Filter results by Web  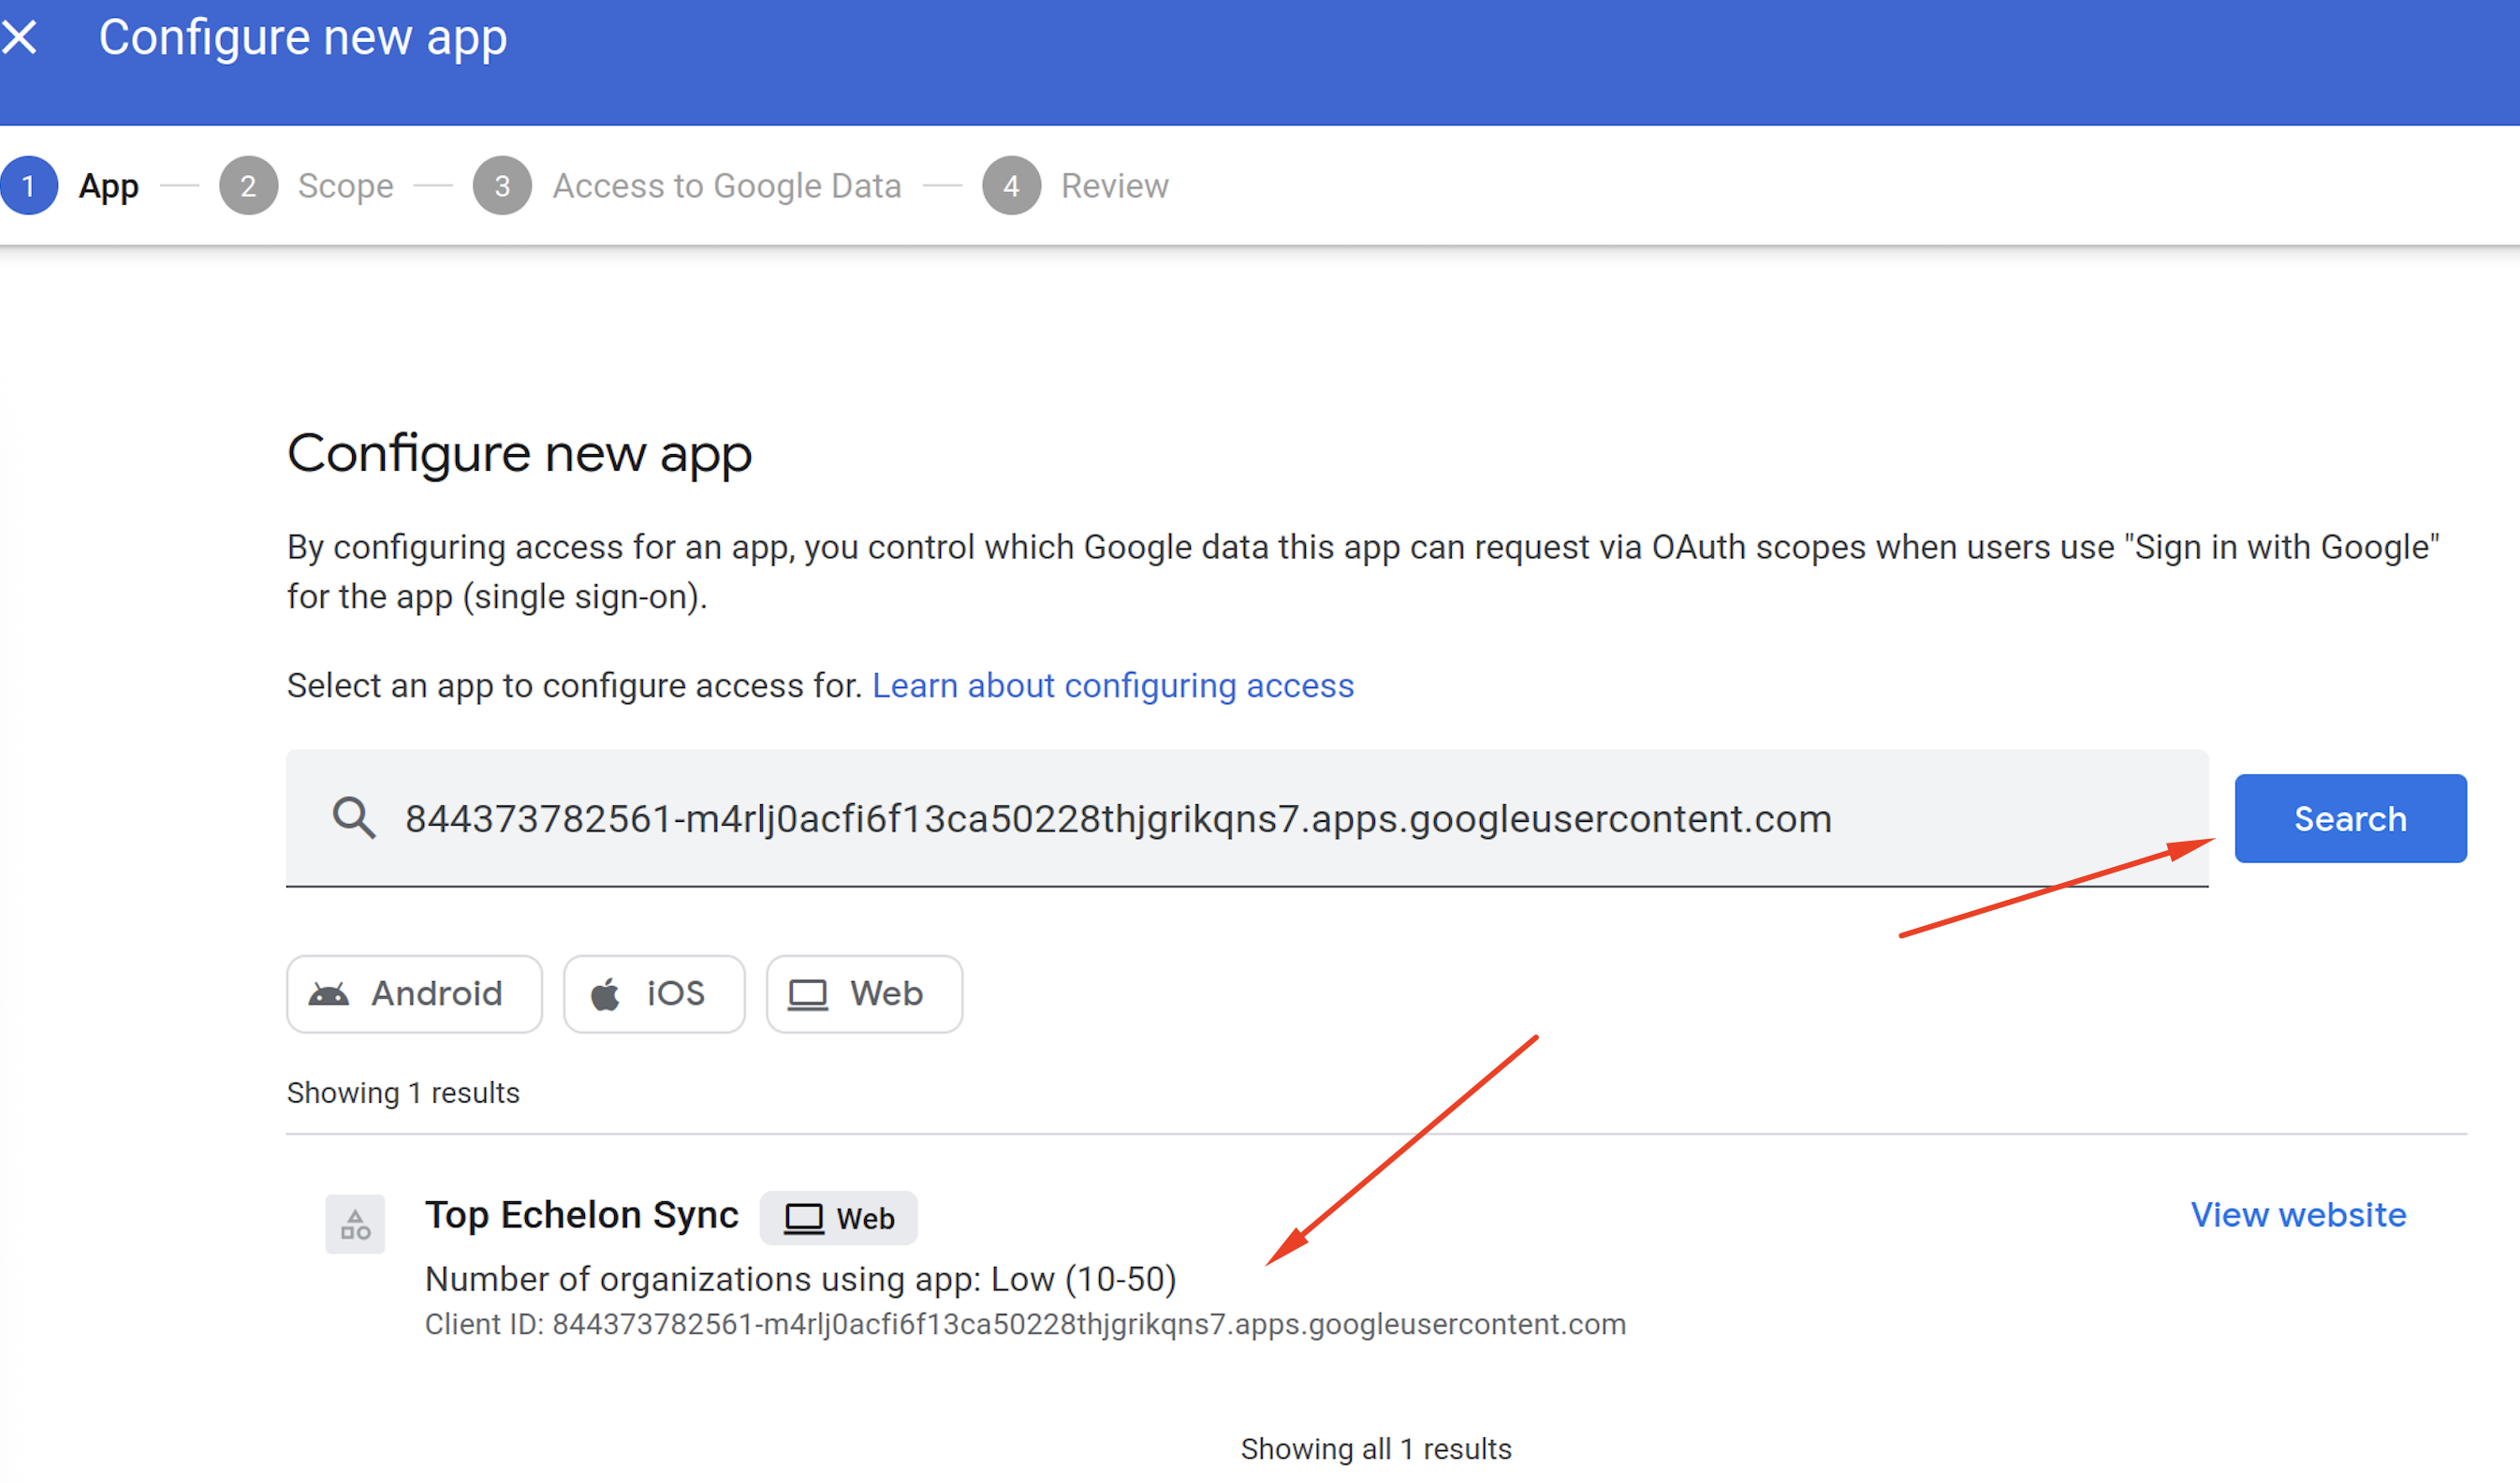click(x=864, y=994)
